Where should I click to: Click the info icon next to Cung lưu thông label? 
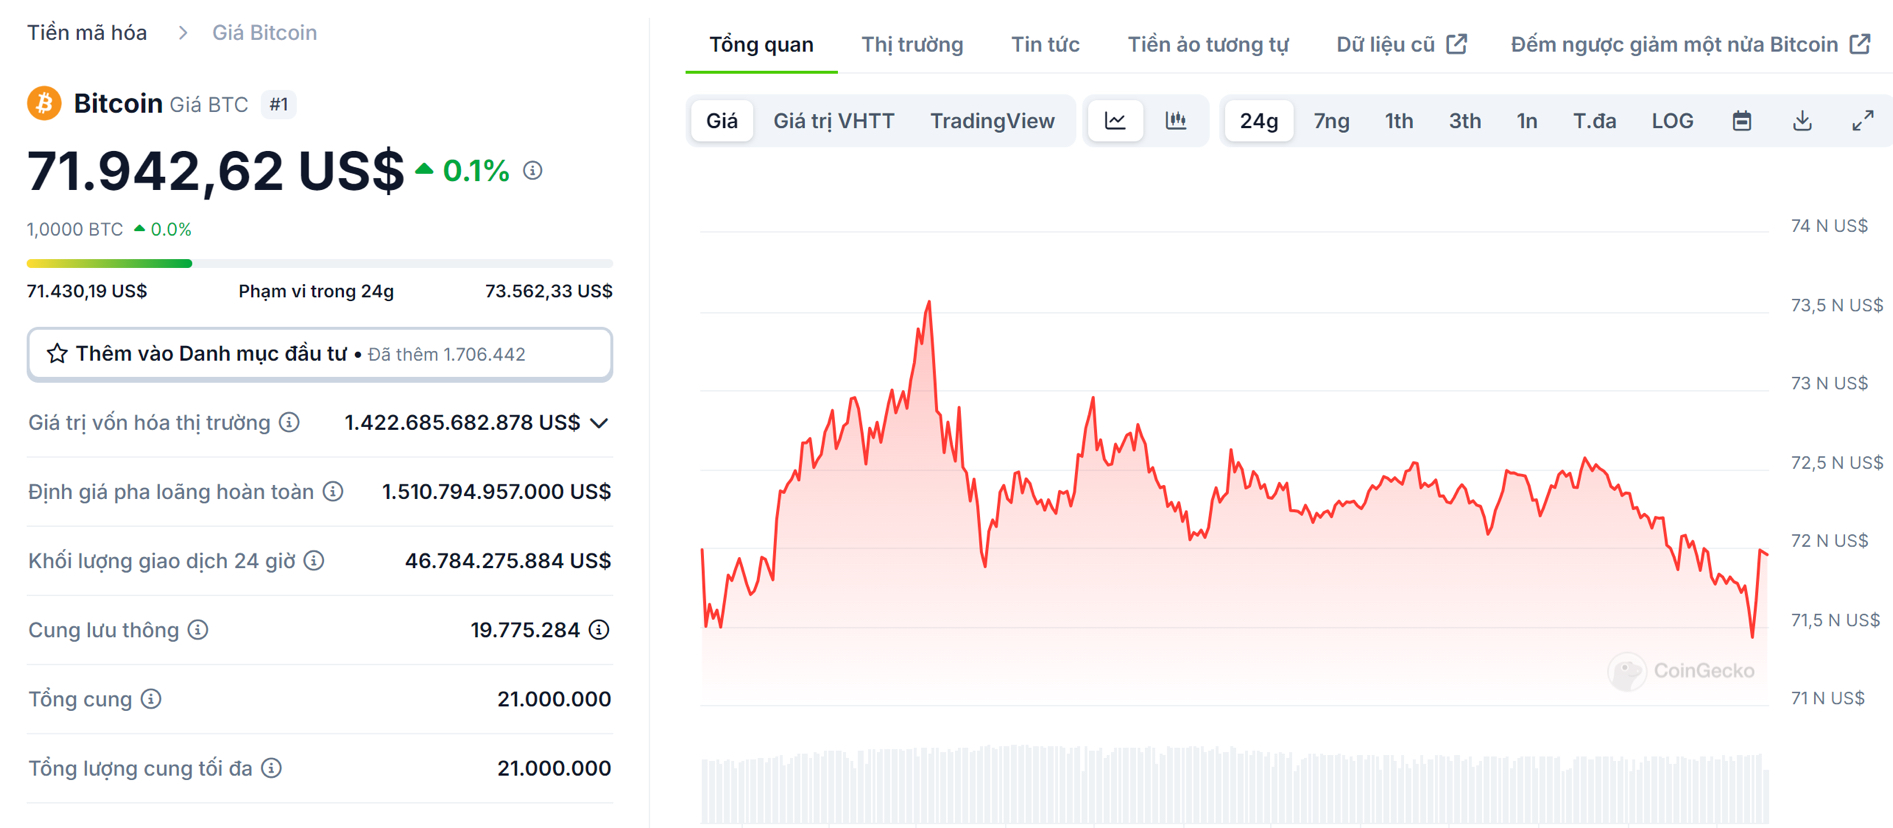click(198, 630)
